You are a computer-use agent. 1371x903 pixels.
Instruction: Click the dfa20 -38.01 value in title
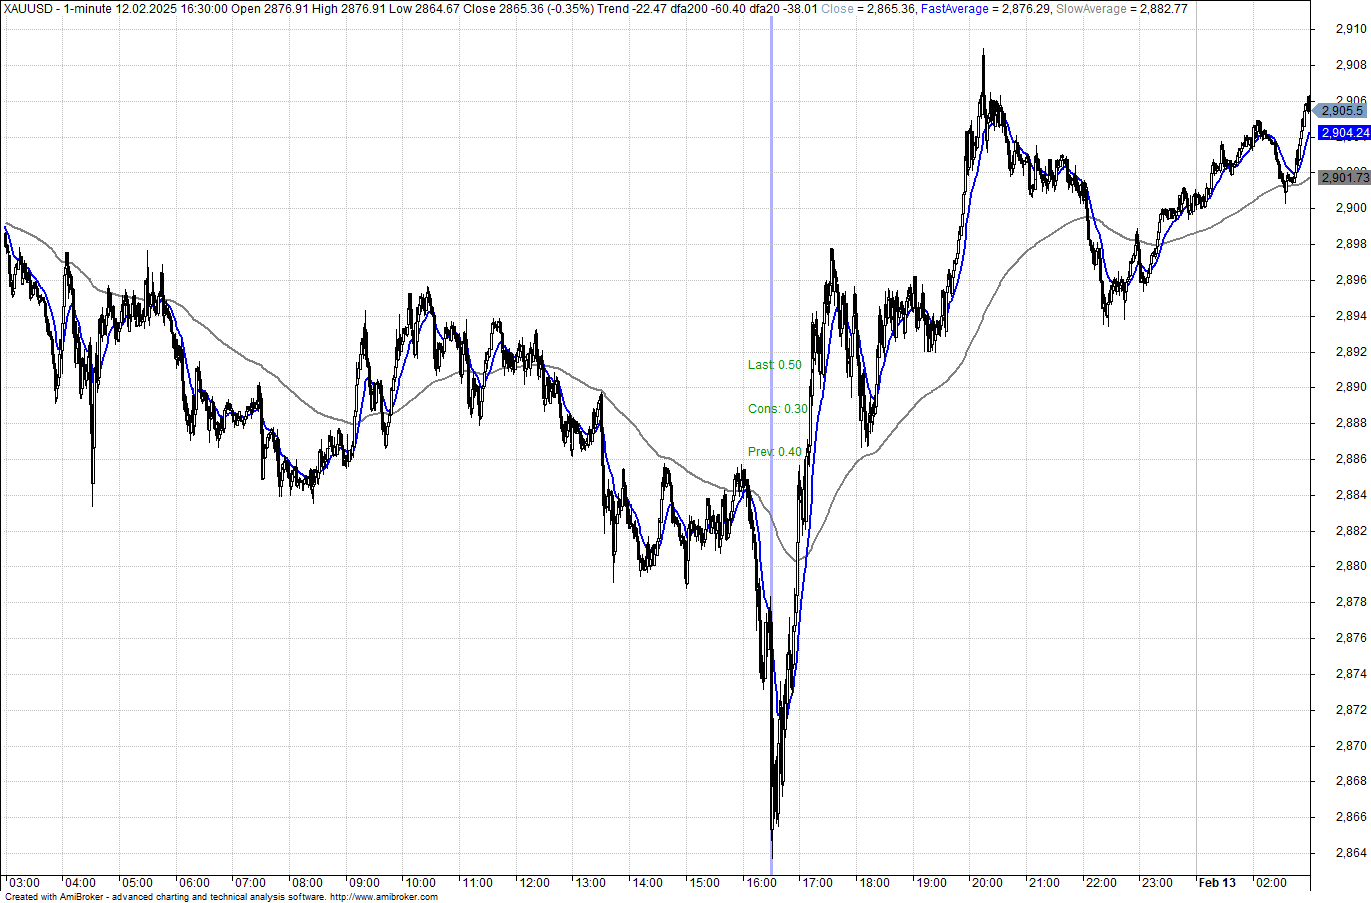(x=783, y=9)
